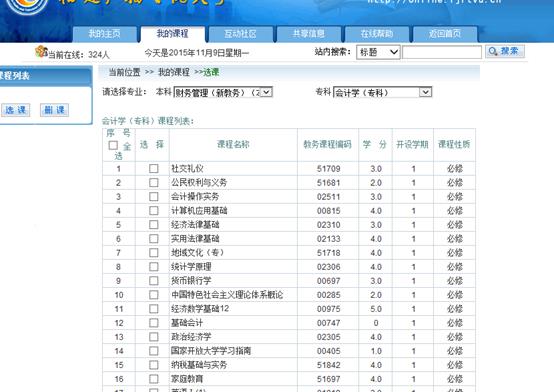Image resolution: width=554 pixels, height=392 pixels.
Task: Check the box for 公民权利与义务
Action: (154, 183)
